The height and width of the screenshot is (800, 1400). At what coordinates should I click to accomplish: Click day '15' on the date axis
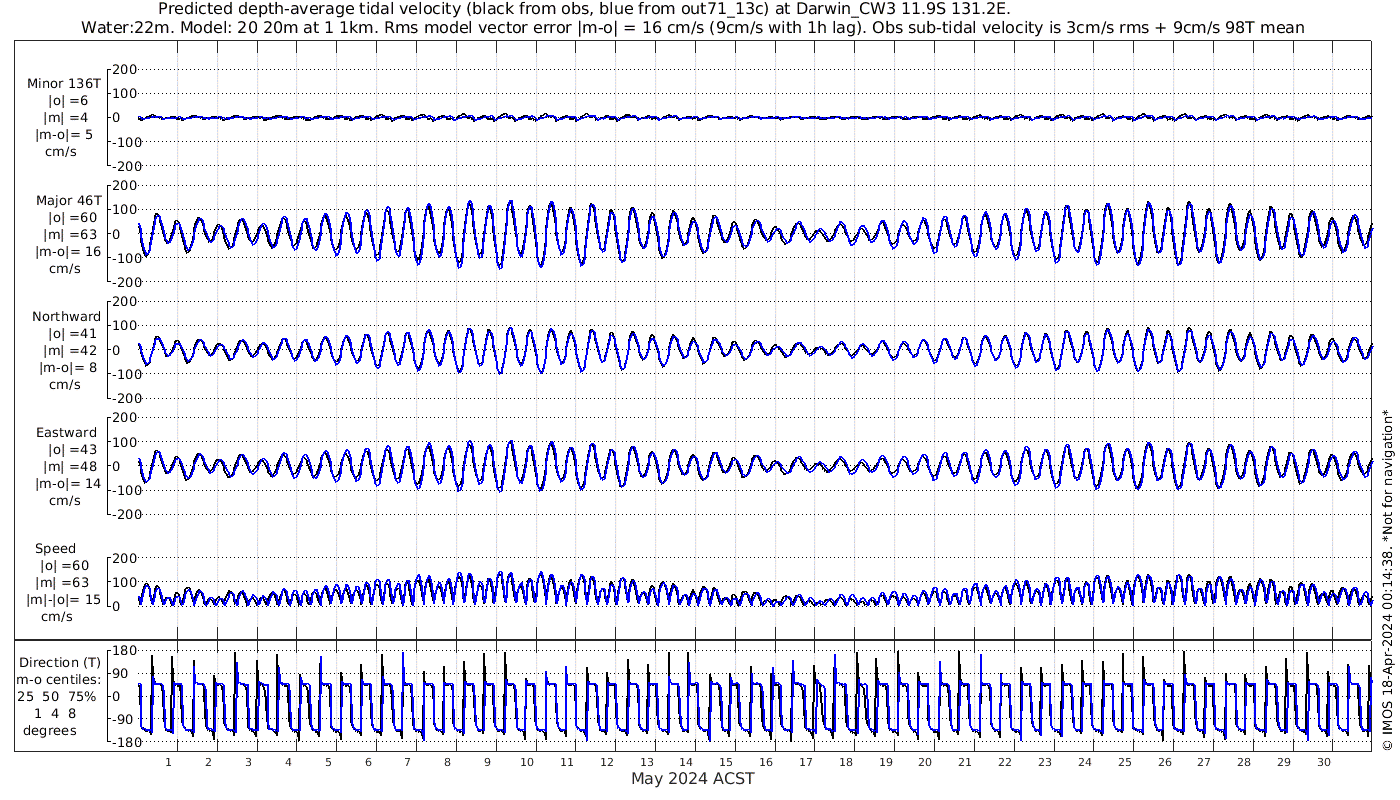pyautogui.click(x=726, y=762)
